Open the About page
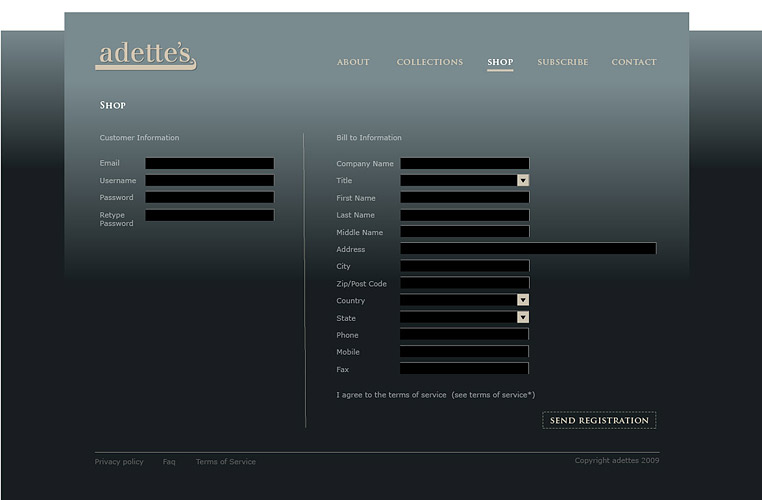The width and height of the screenshot is (762, 500). 353,62
